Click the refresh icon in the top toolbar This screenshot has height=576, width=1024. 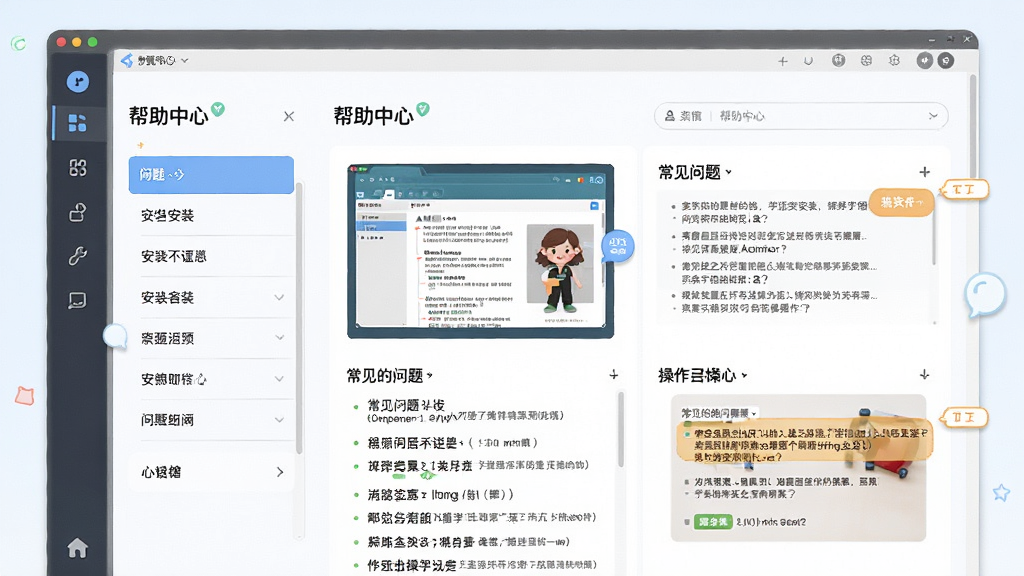(808, 61)
